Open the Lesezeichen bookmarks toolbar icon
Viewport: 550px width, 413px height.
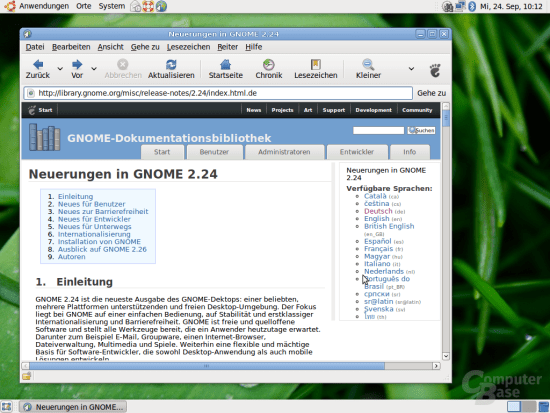(316, 64)
